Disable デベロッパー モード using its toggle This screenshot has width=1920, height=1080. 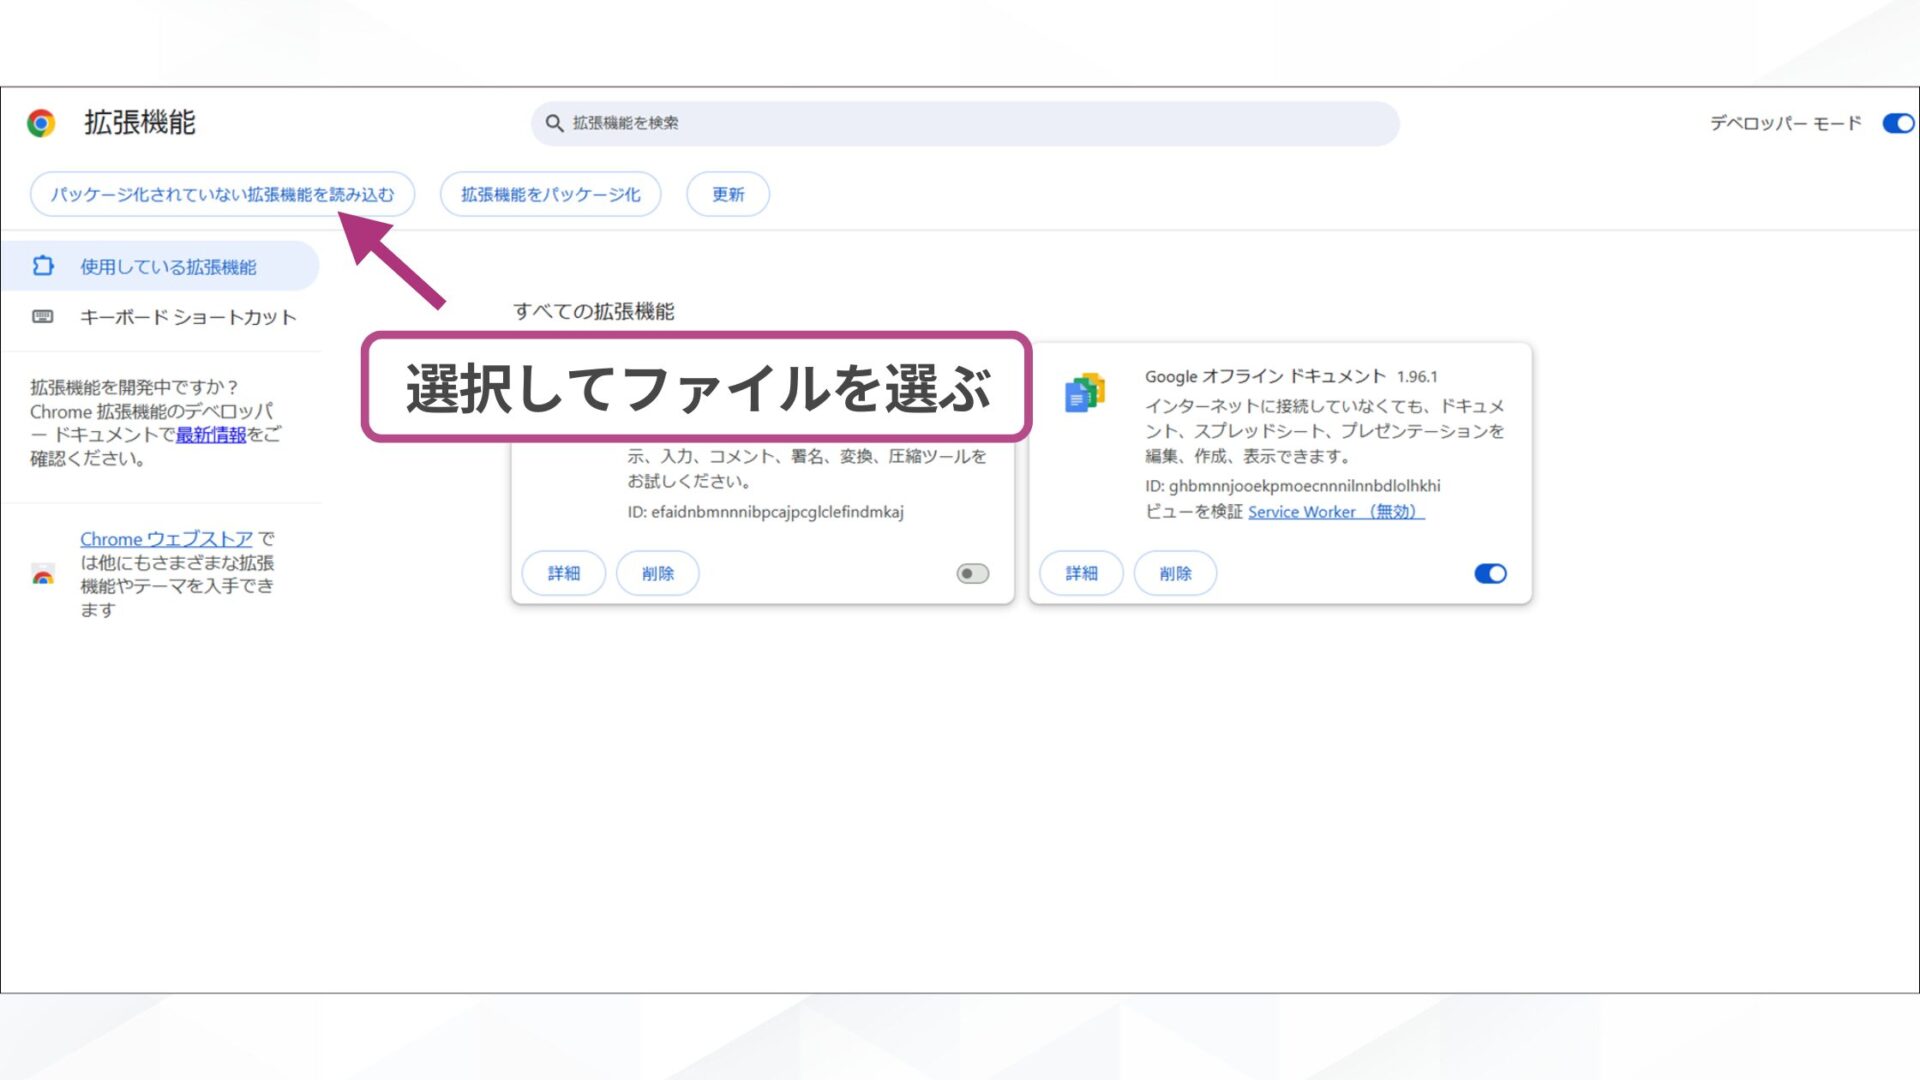click(1896, 123)
